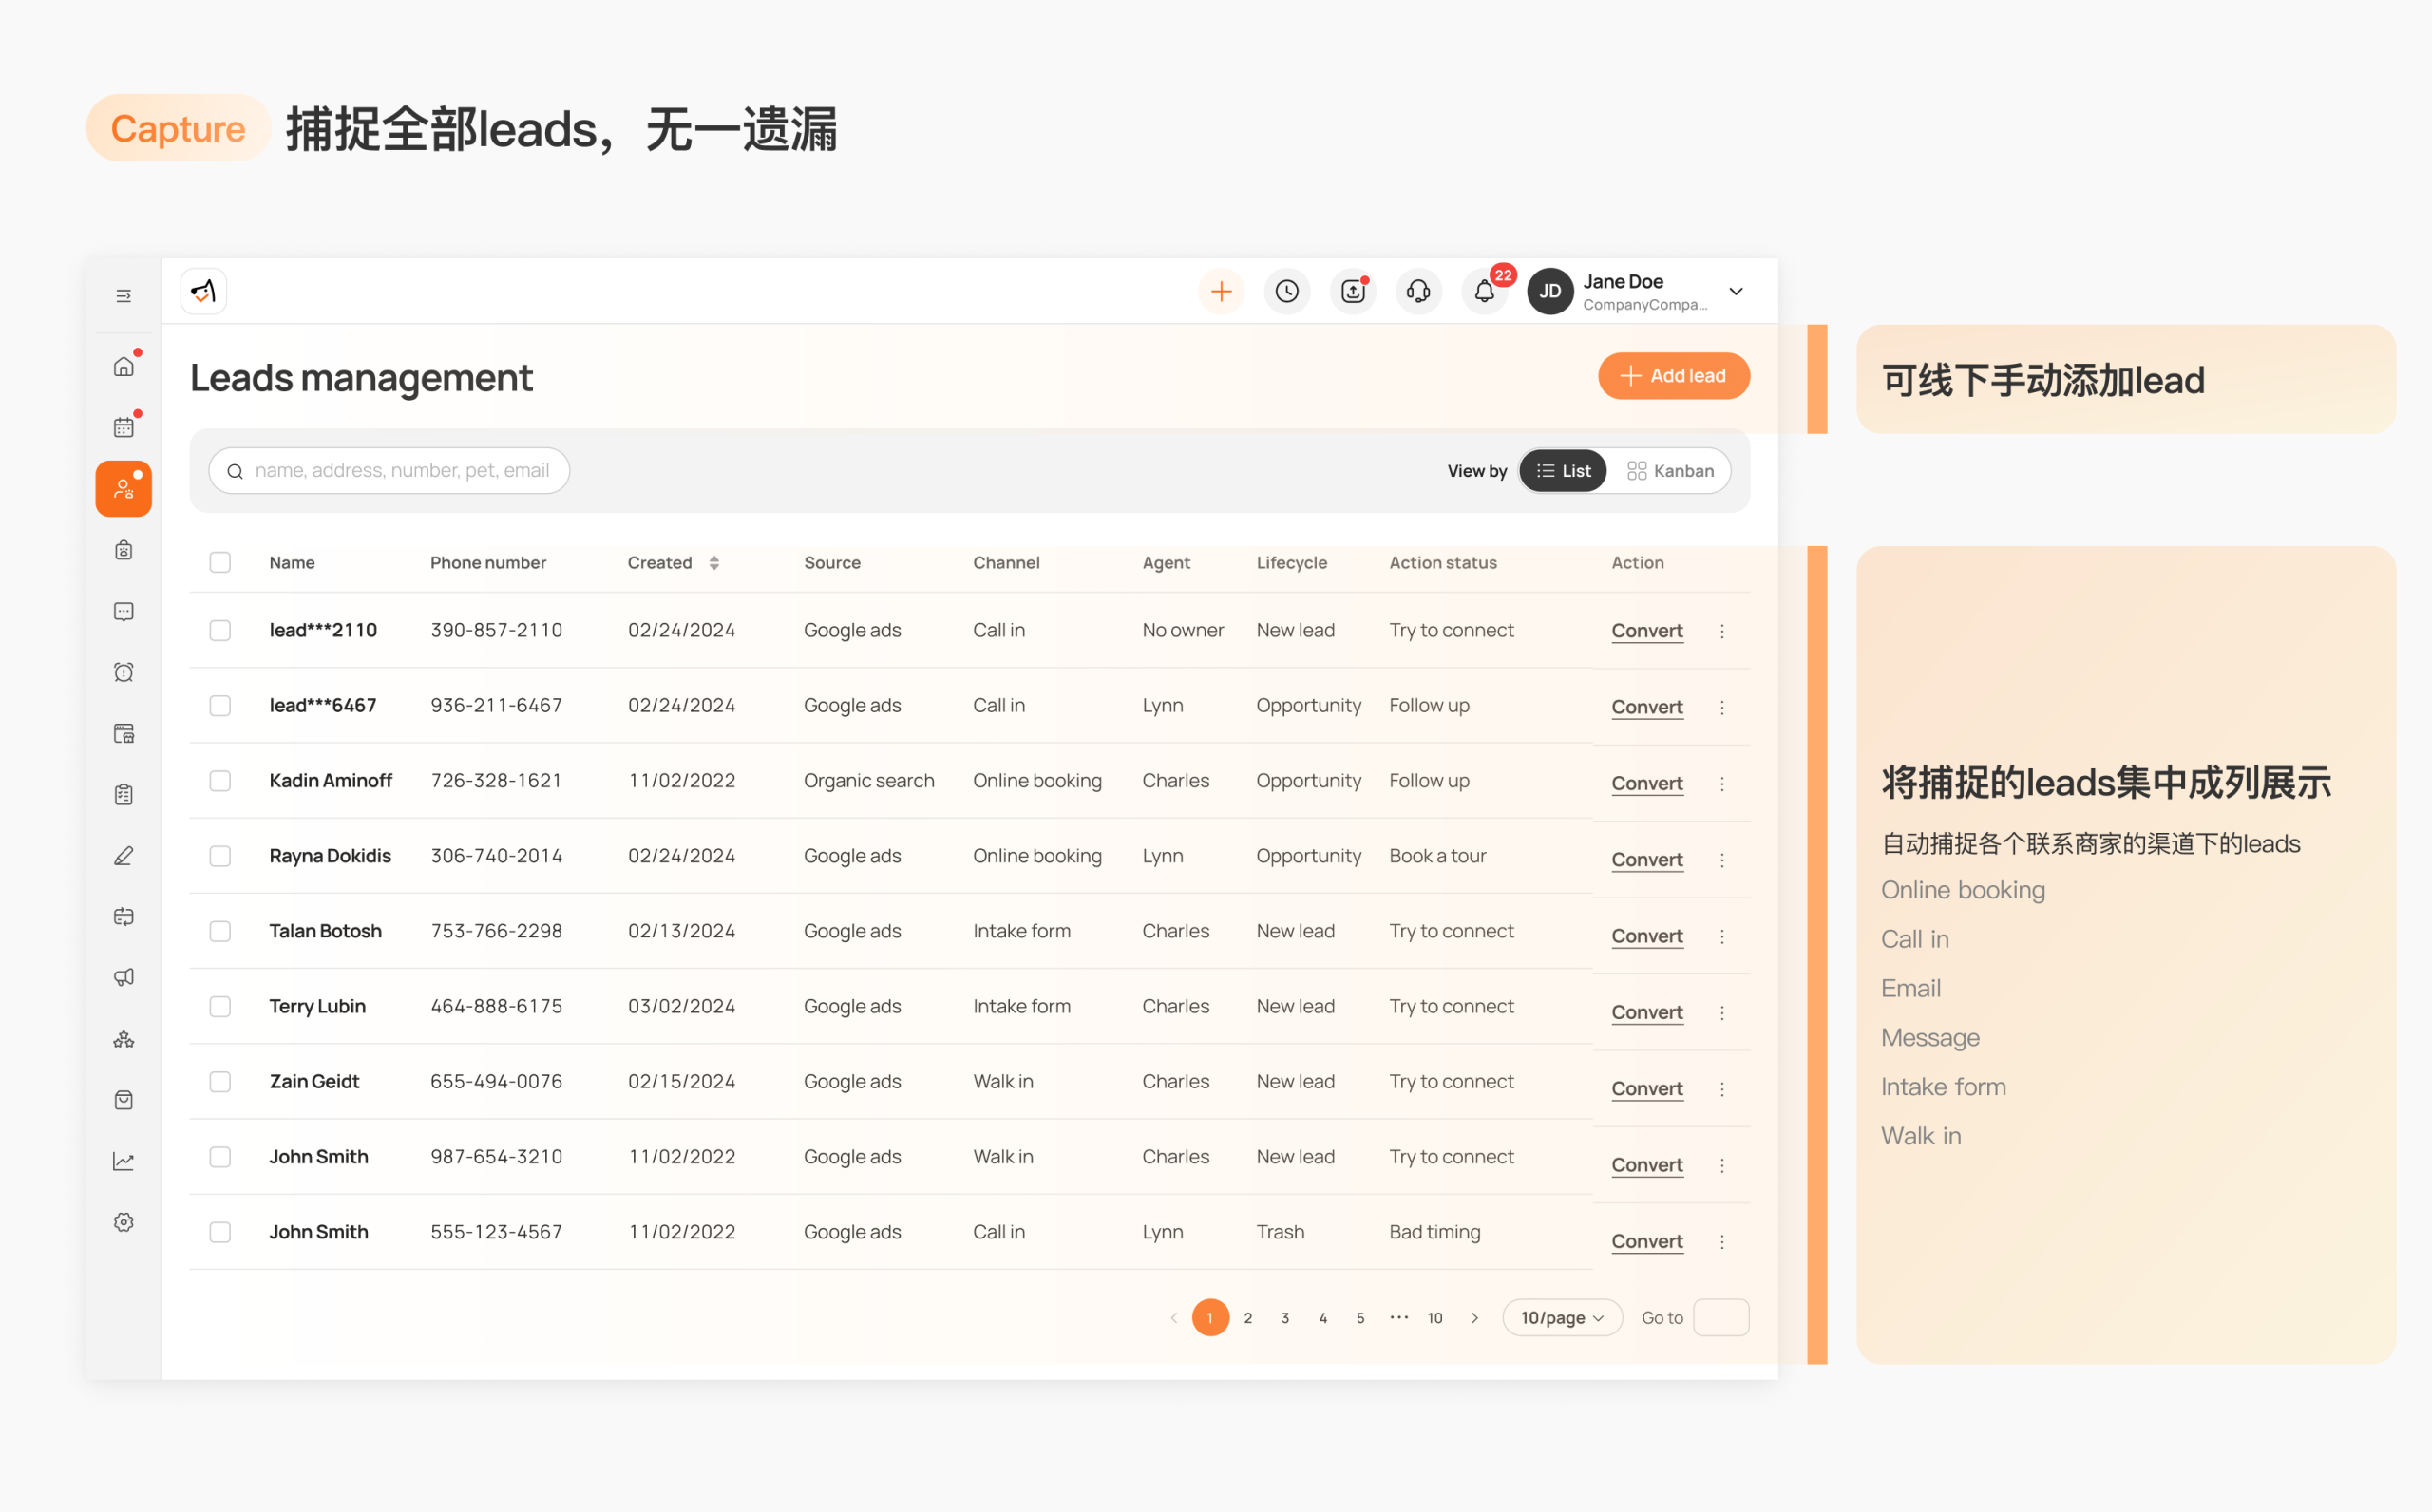Click the headset support icon
2432x1512 pixels.
coord(1418,291)
